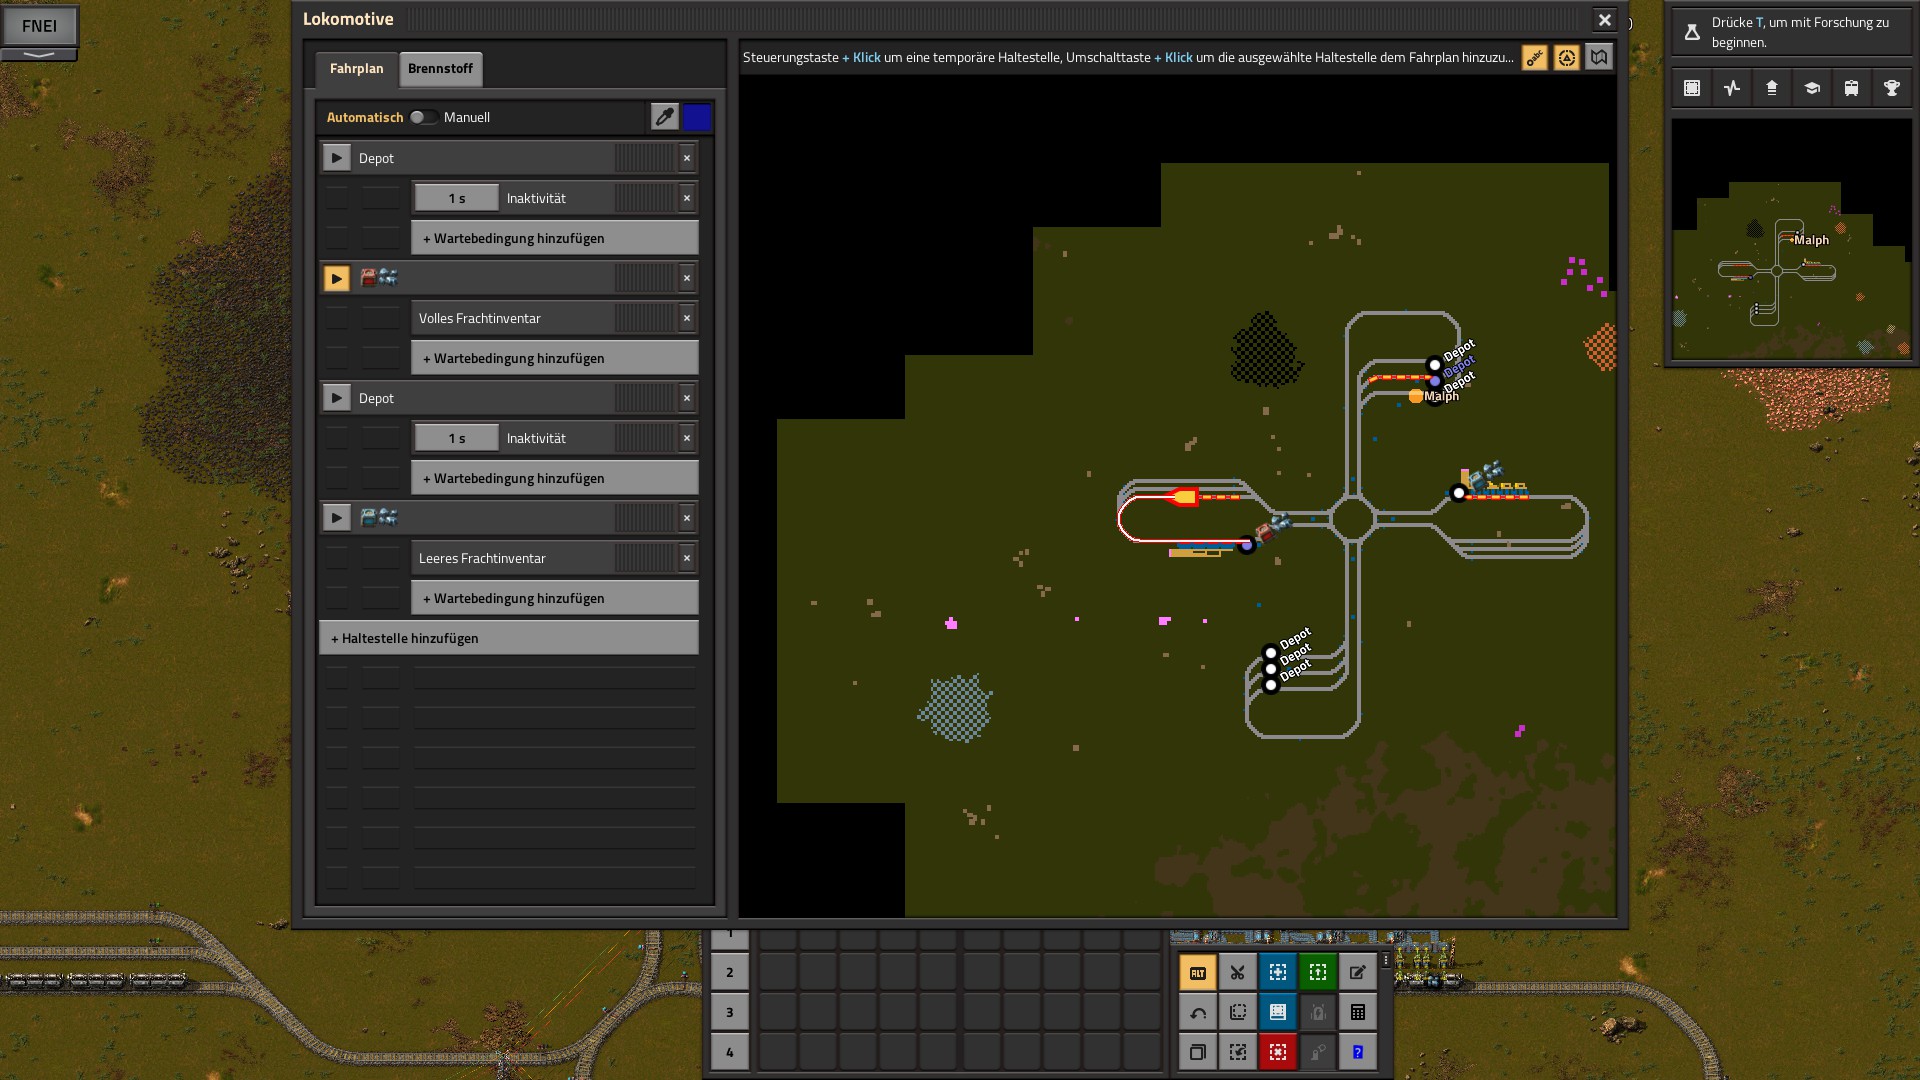Open the trains overview icon

pyautogui.click(x=1851, y=88)
